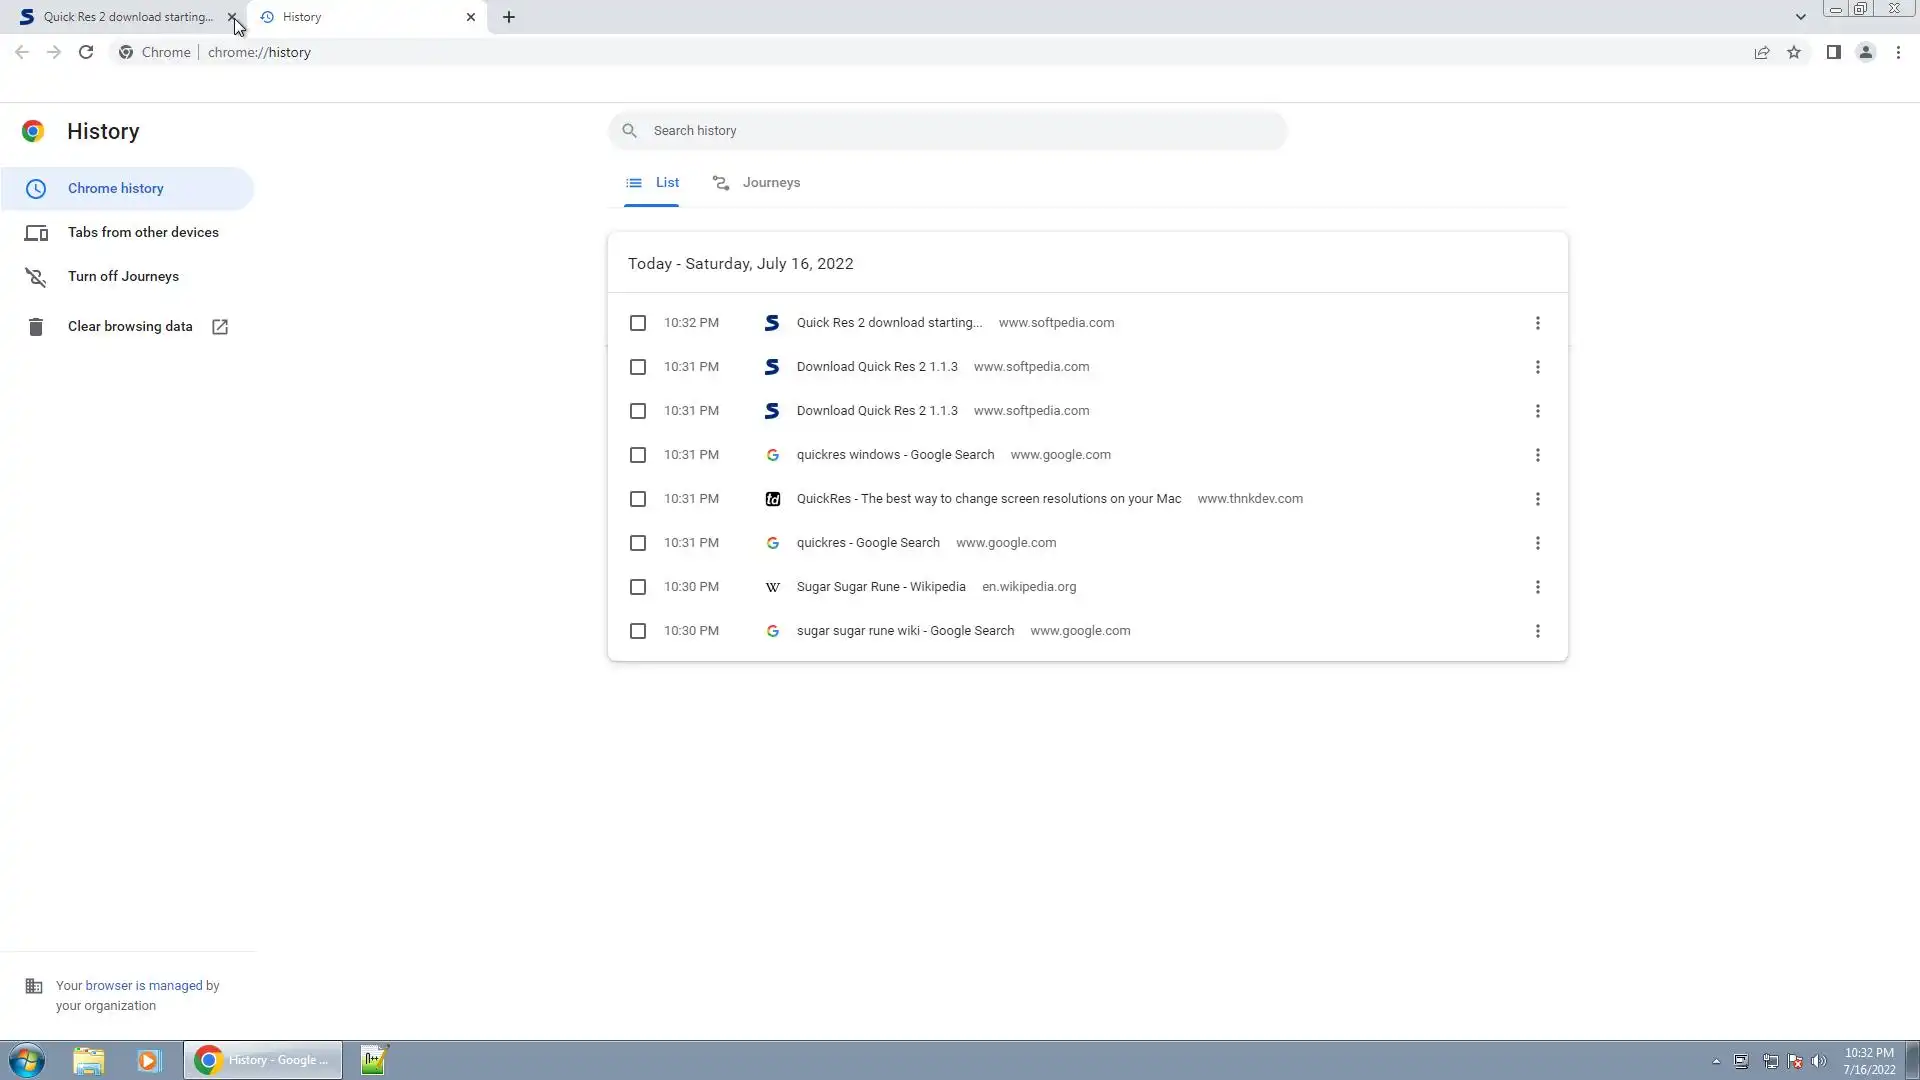The image size is (1920, 1080).
Task: Select Tabs from other devices
Action: [143, 232]
